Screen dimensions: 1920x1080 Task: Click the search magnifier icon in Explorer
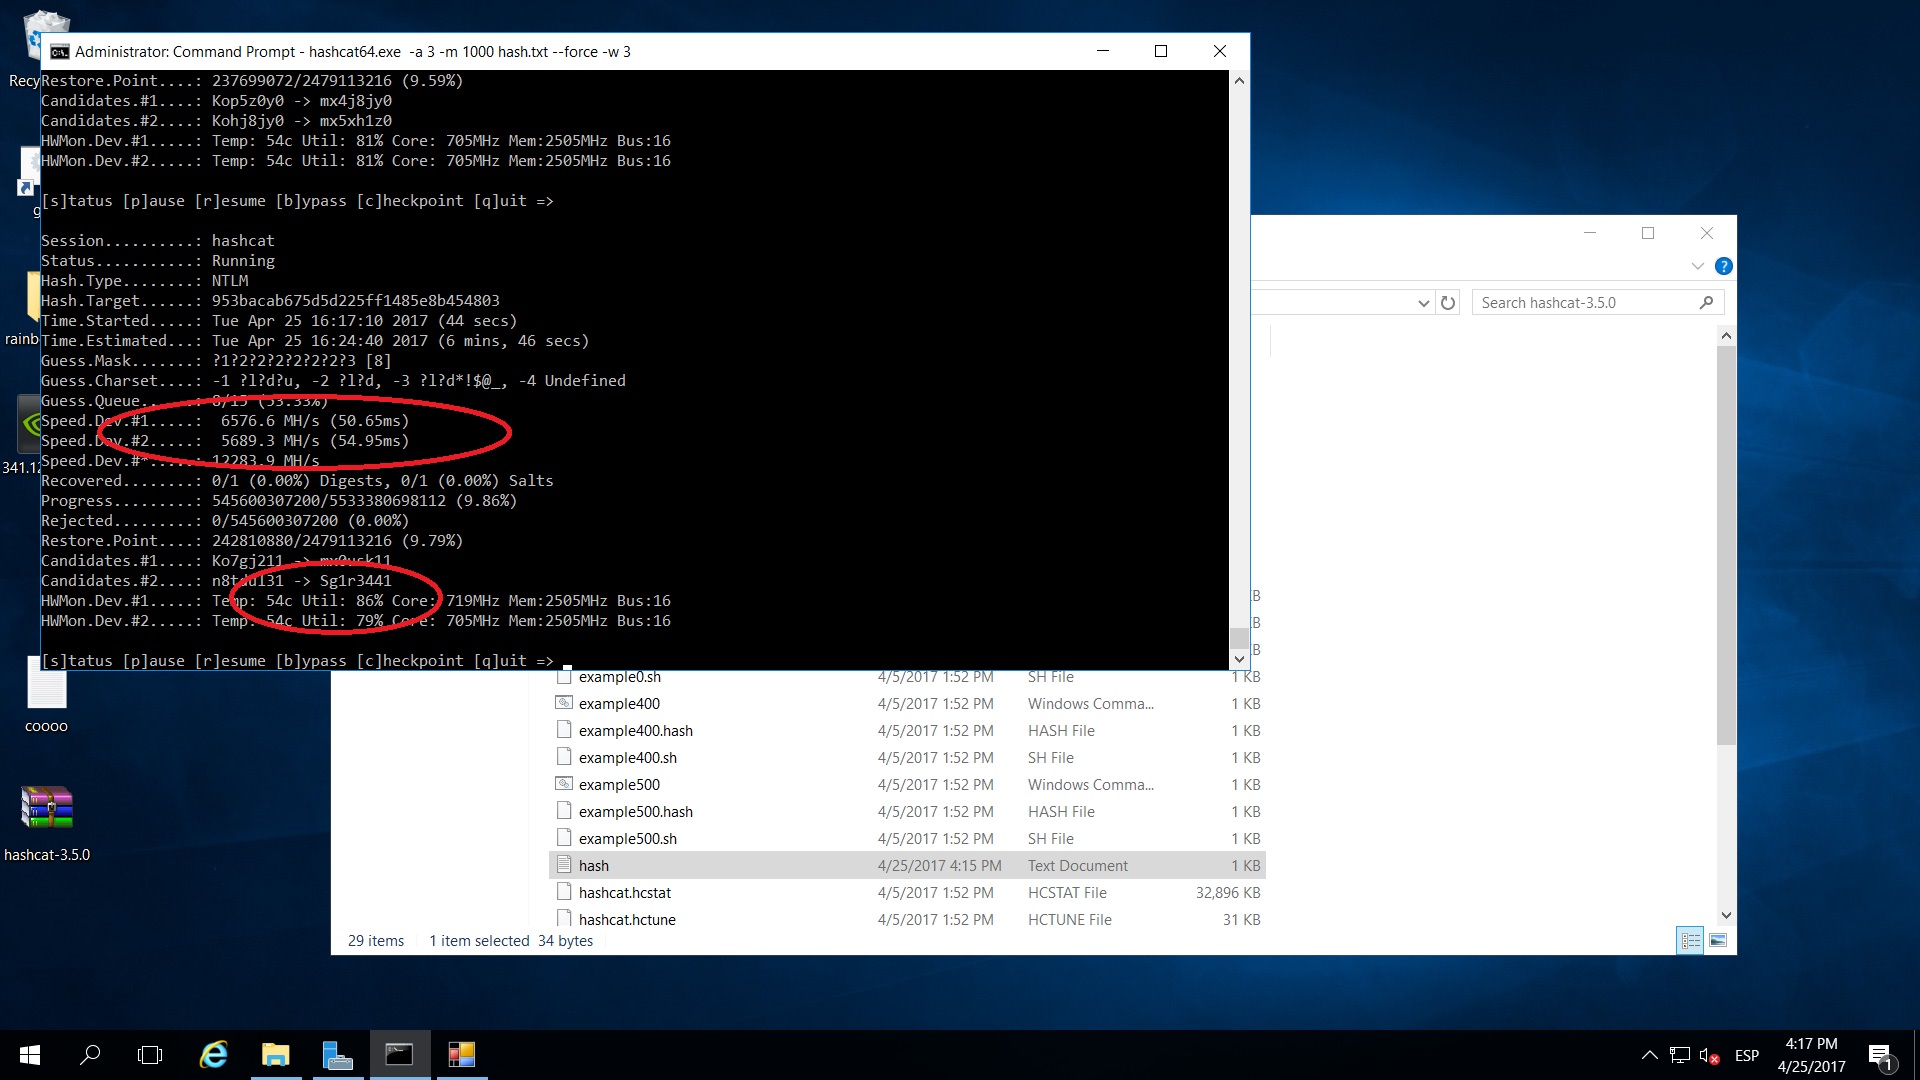click(1706, 303)
